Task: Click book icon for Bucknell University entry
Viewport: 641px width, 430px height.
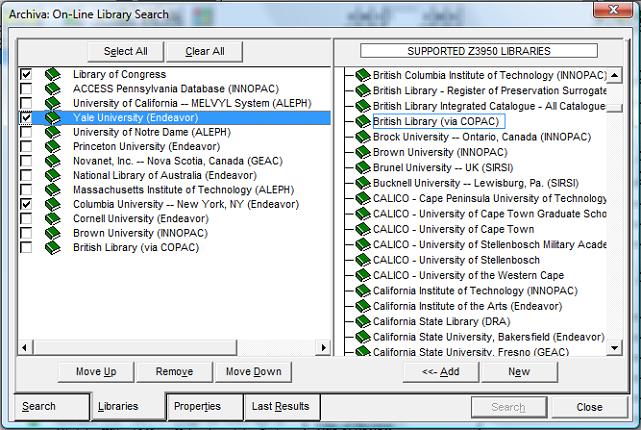Action: coord(363,183)
